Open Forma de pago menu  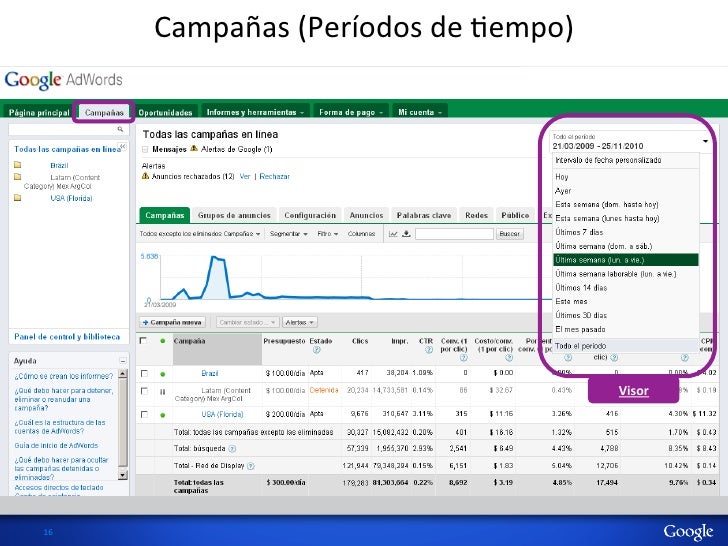point(351,112)
